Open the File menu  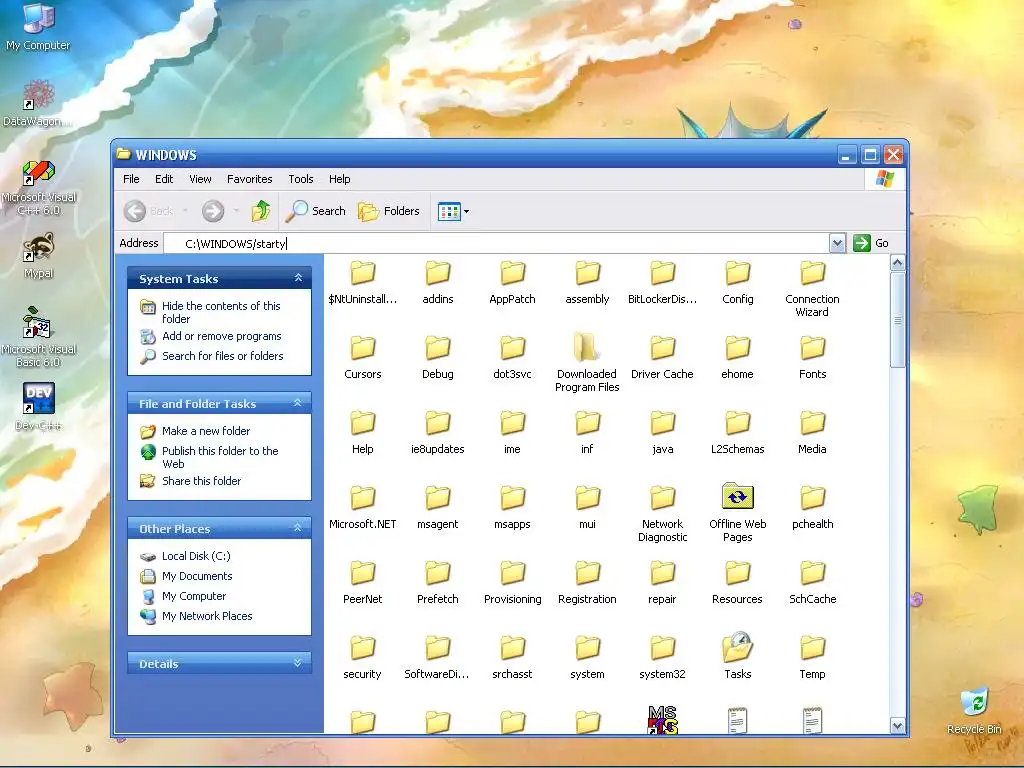(131, 179)
